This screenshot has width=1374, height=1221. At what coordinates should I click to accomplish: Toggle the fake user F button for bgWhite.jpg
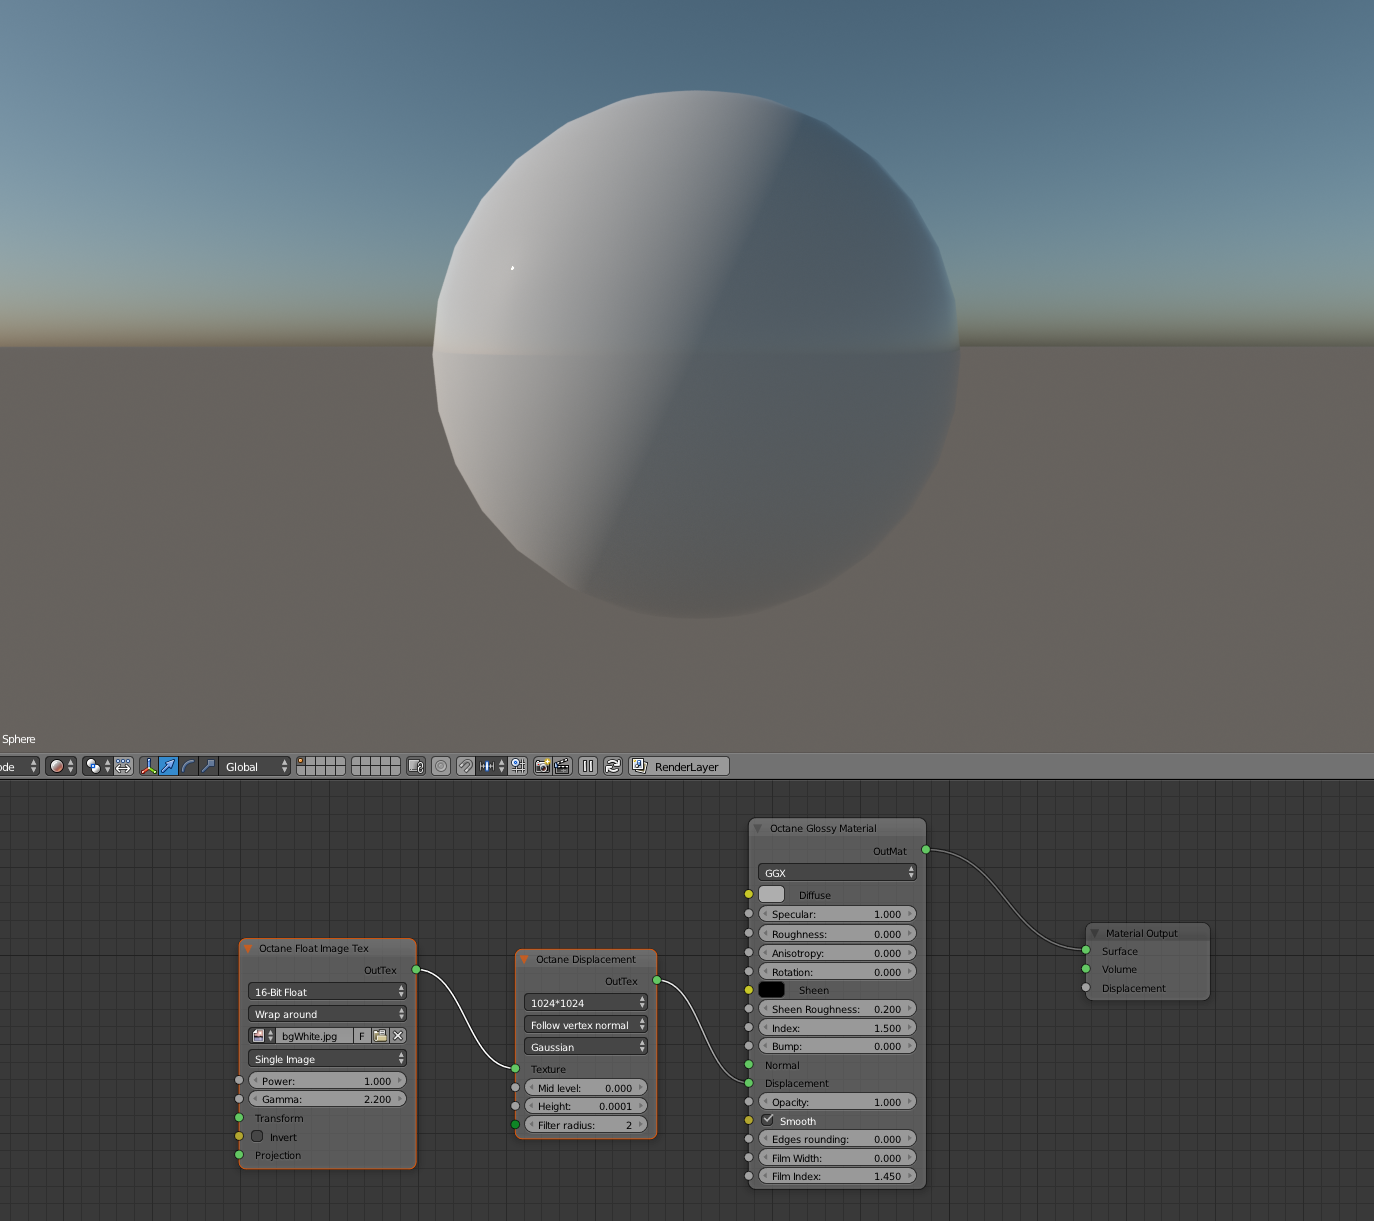coord(362,1036)
